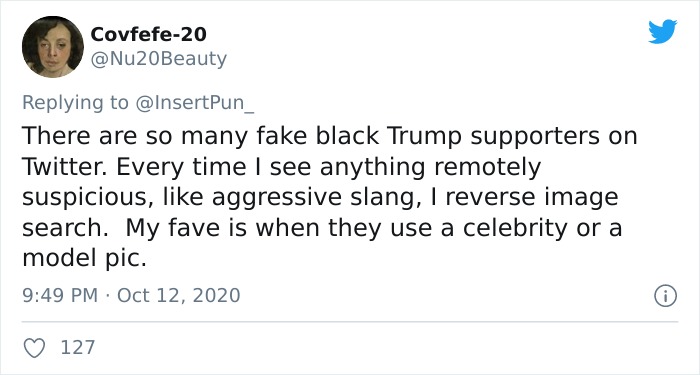Click the phrase 'aggressive slang'
The width and height of the screenshot is (700, 375).
point(314,198)
